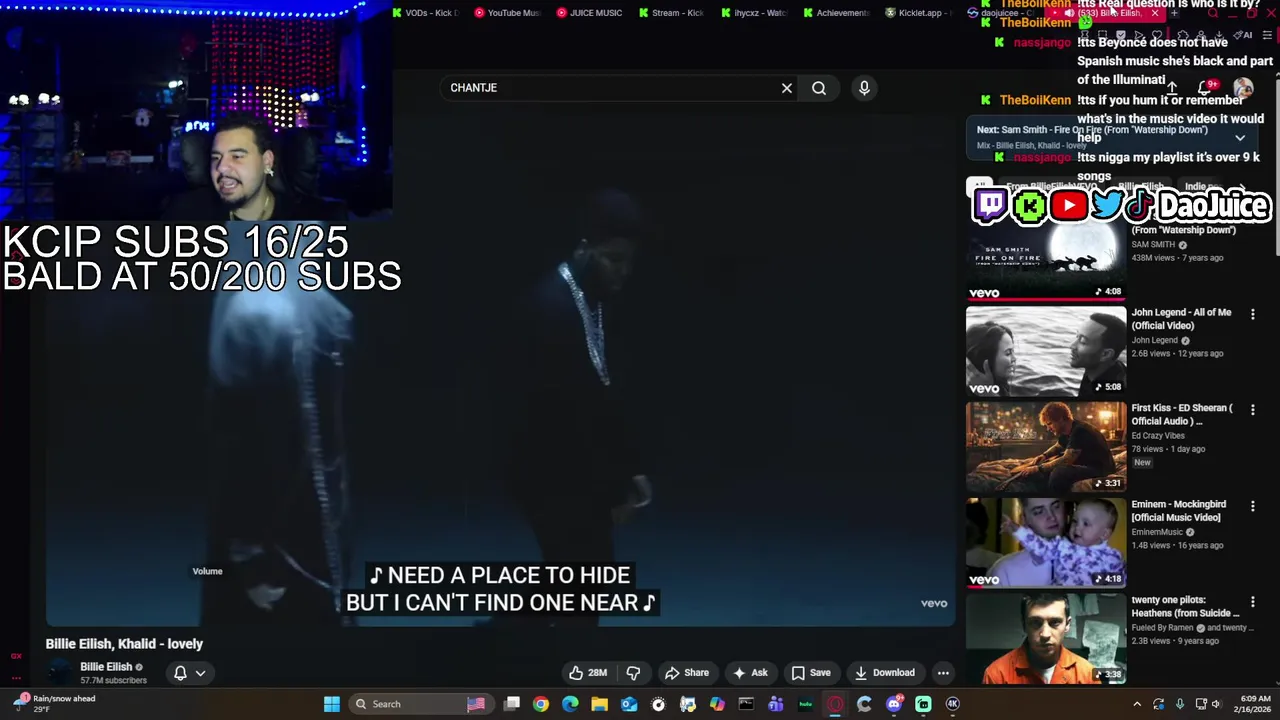Screen dimensions: 1280x720
Task: Click the Twitter bird logo in overlay
Action: pyautogui.click(x=1107, y=205)
